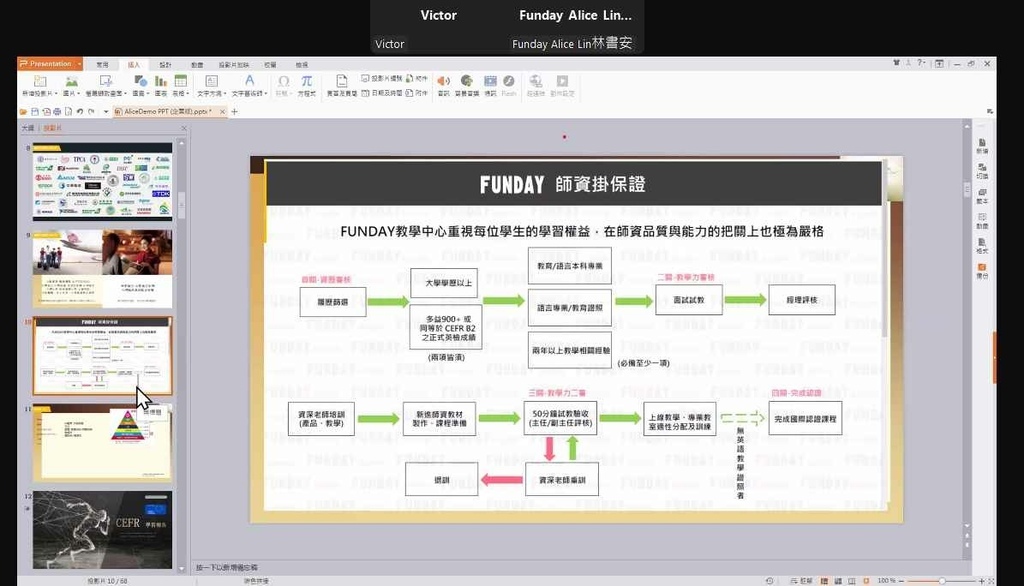Switch the left panel to Outline view
Viewport: 1024px width, 586px height.
coord(28,128)
